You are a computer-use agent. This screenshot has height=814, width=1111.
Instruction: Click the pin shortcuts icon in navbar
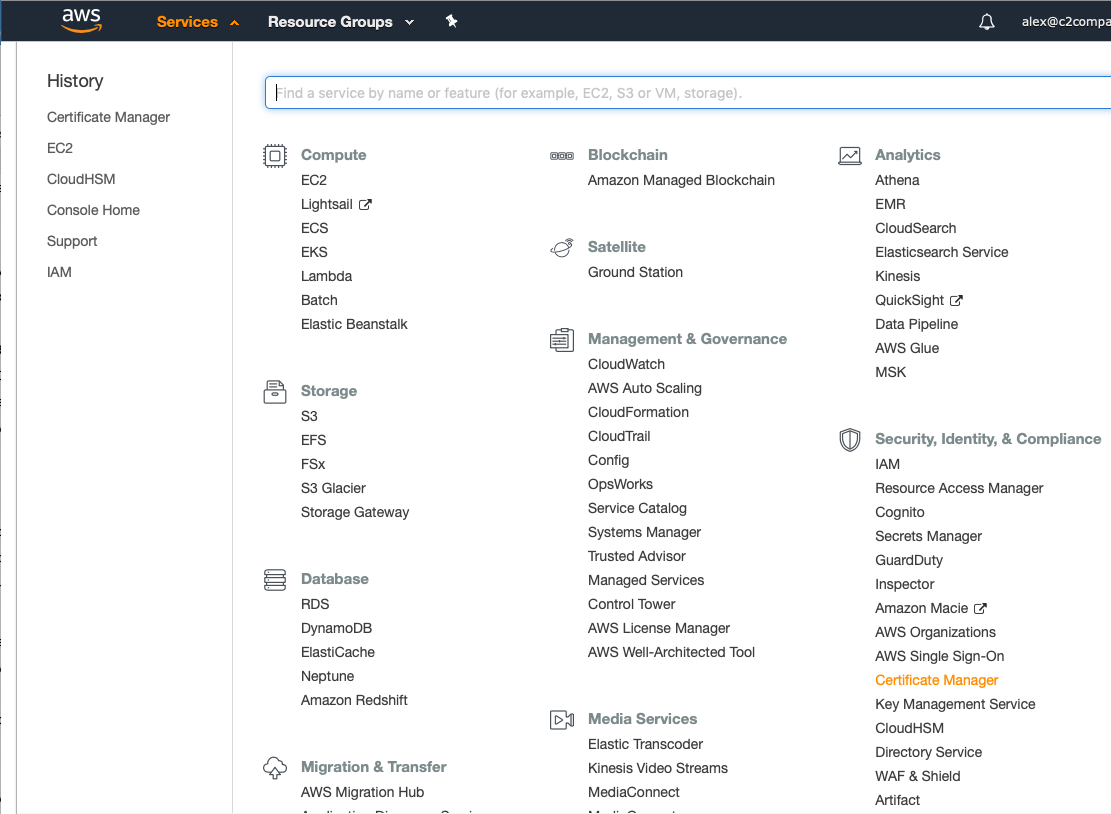[451, 21]
